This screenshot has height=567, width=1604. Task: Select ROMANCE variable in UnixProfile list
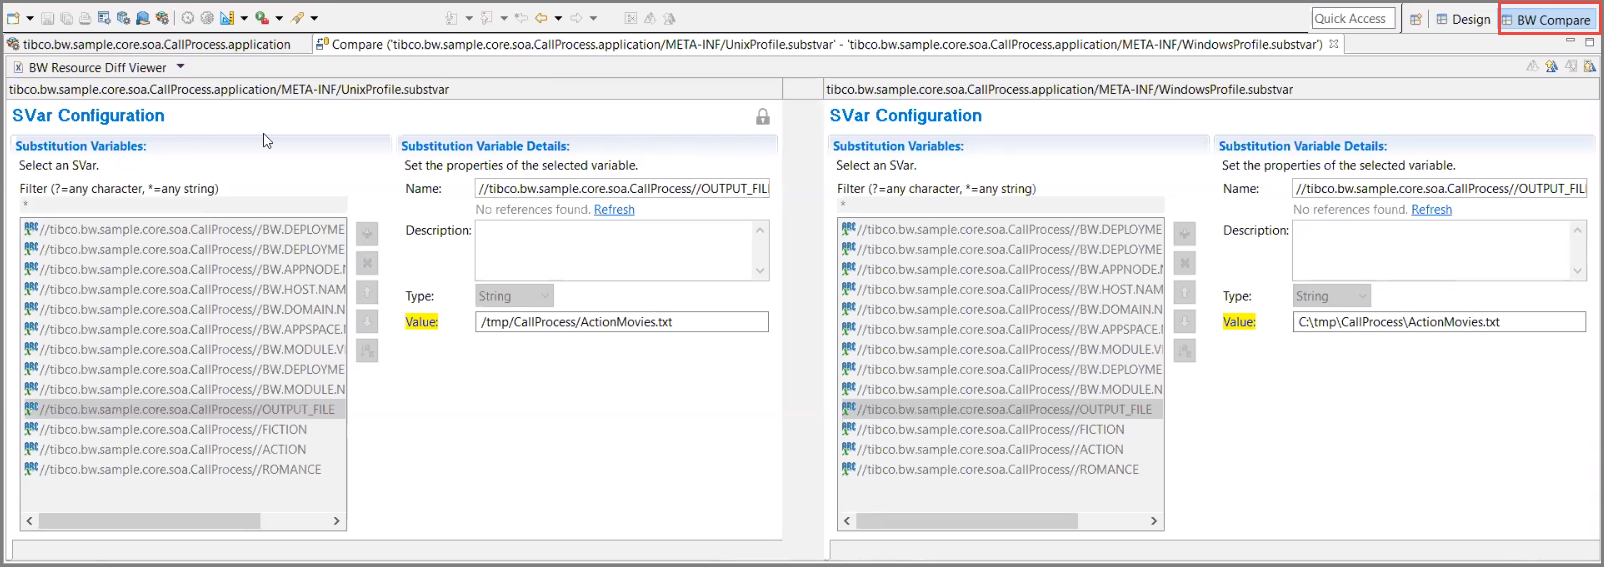183,469
